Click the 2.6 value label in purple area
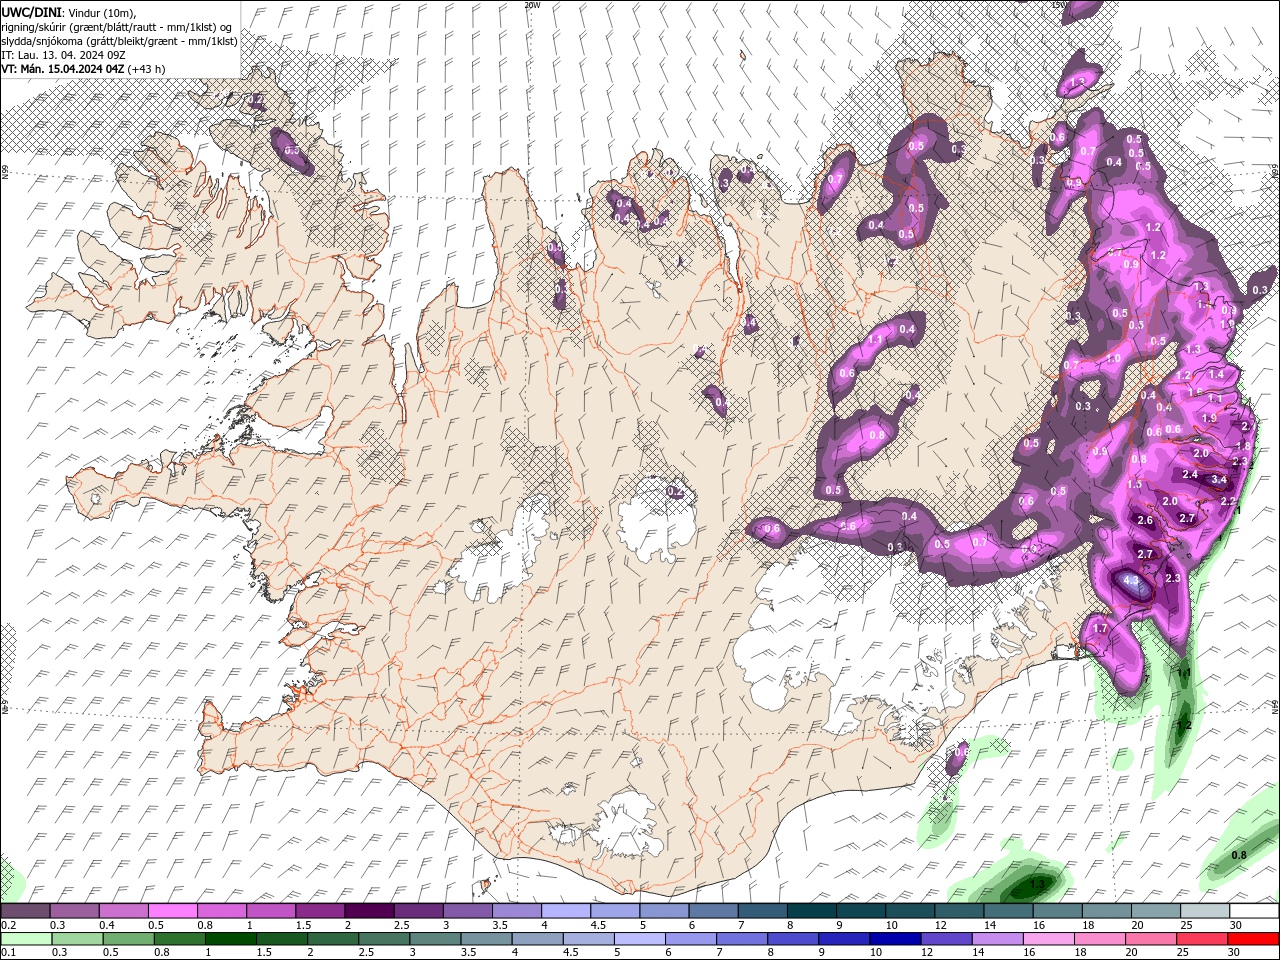 pyautogui.click(x=1145, y=520)
